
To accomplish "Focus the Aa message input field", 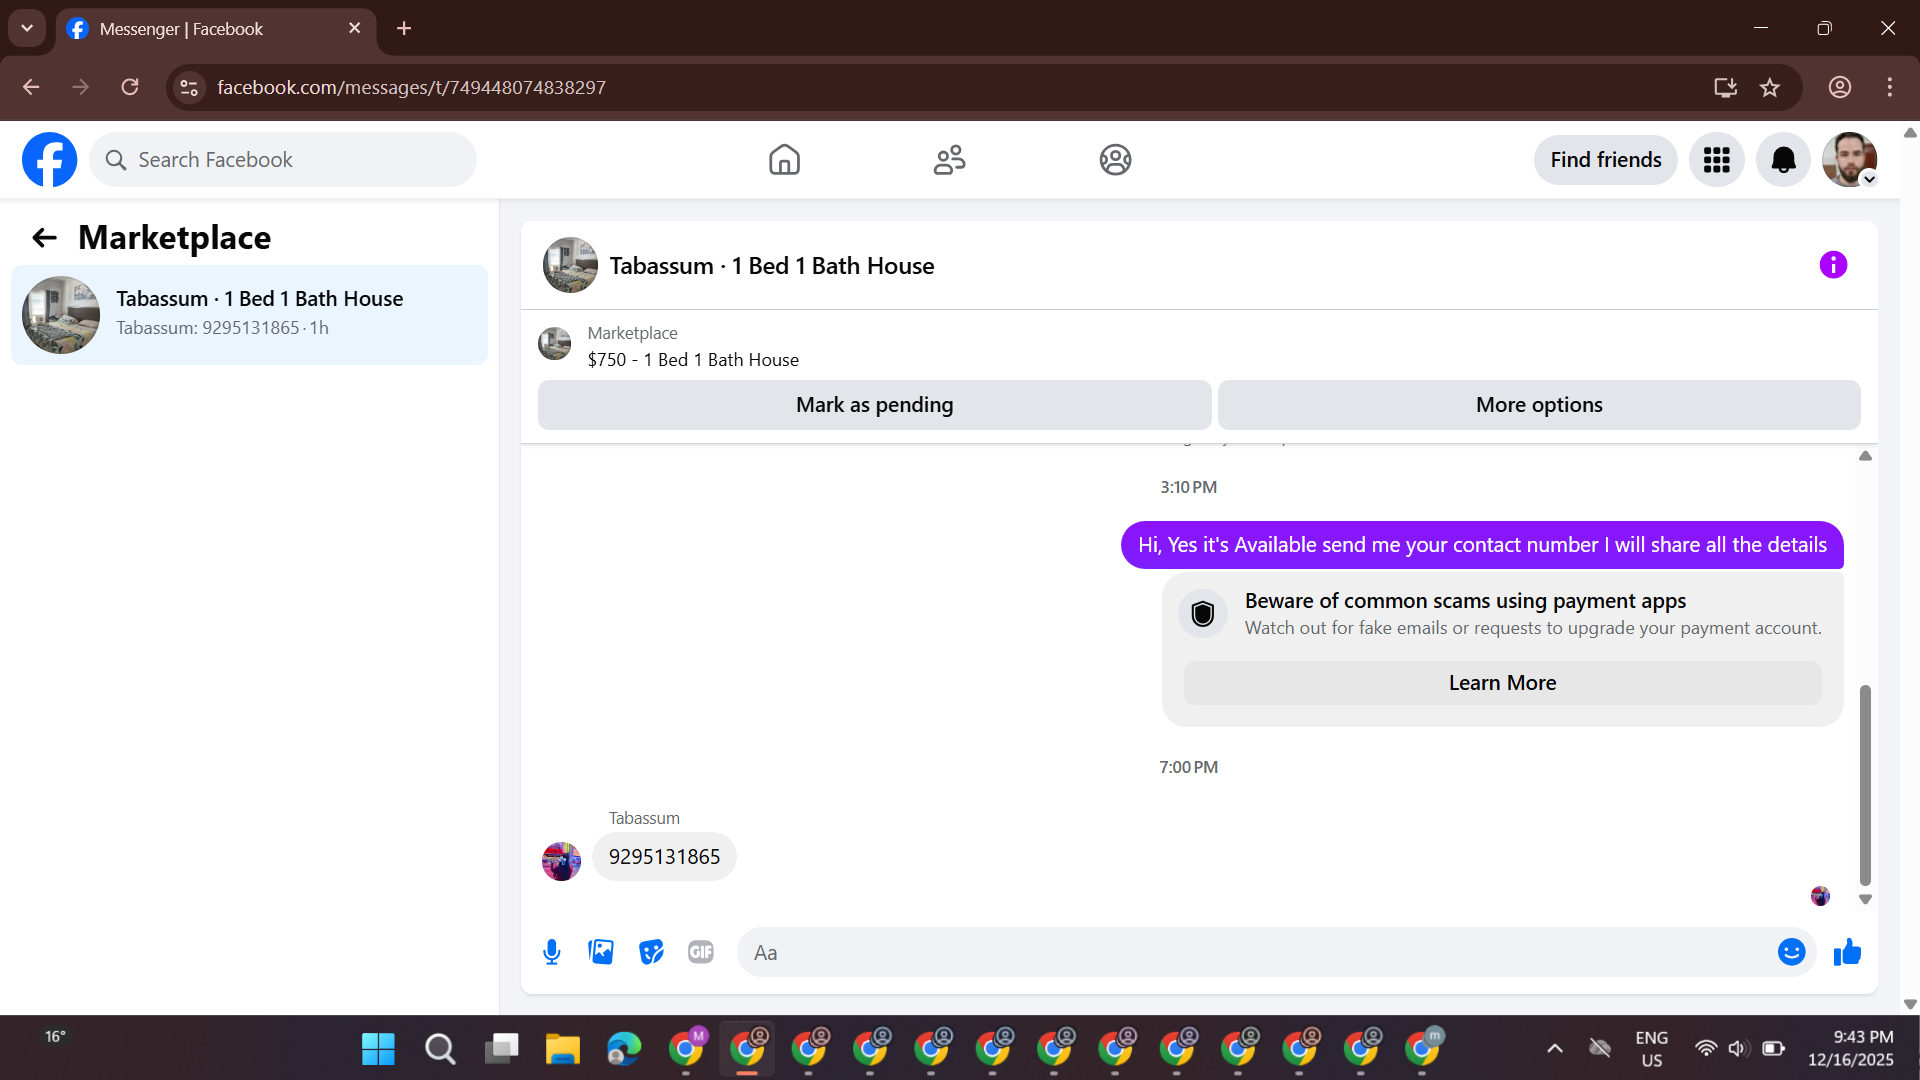I will 1255,952.
